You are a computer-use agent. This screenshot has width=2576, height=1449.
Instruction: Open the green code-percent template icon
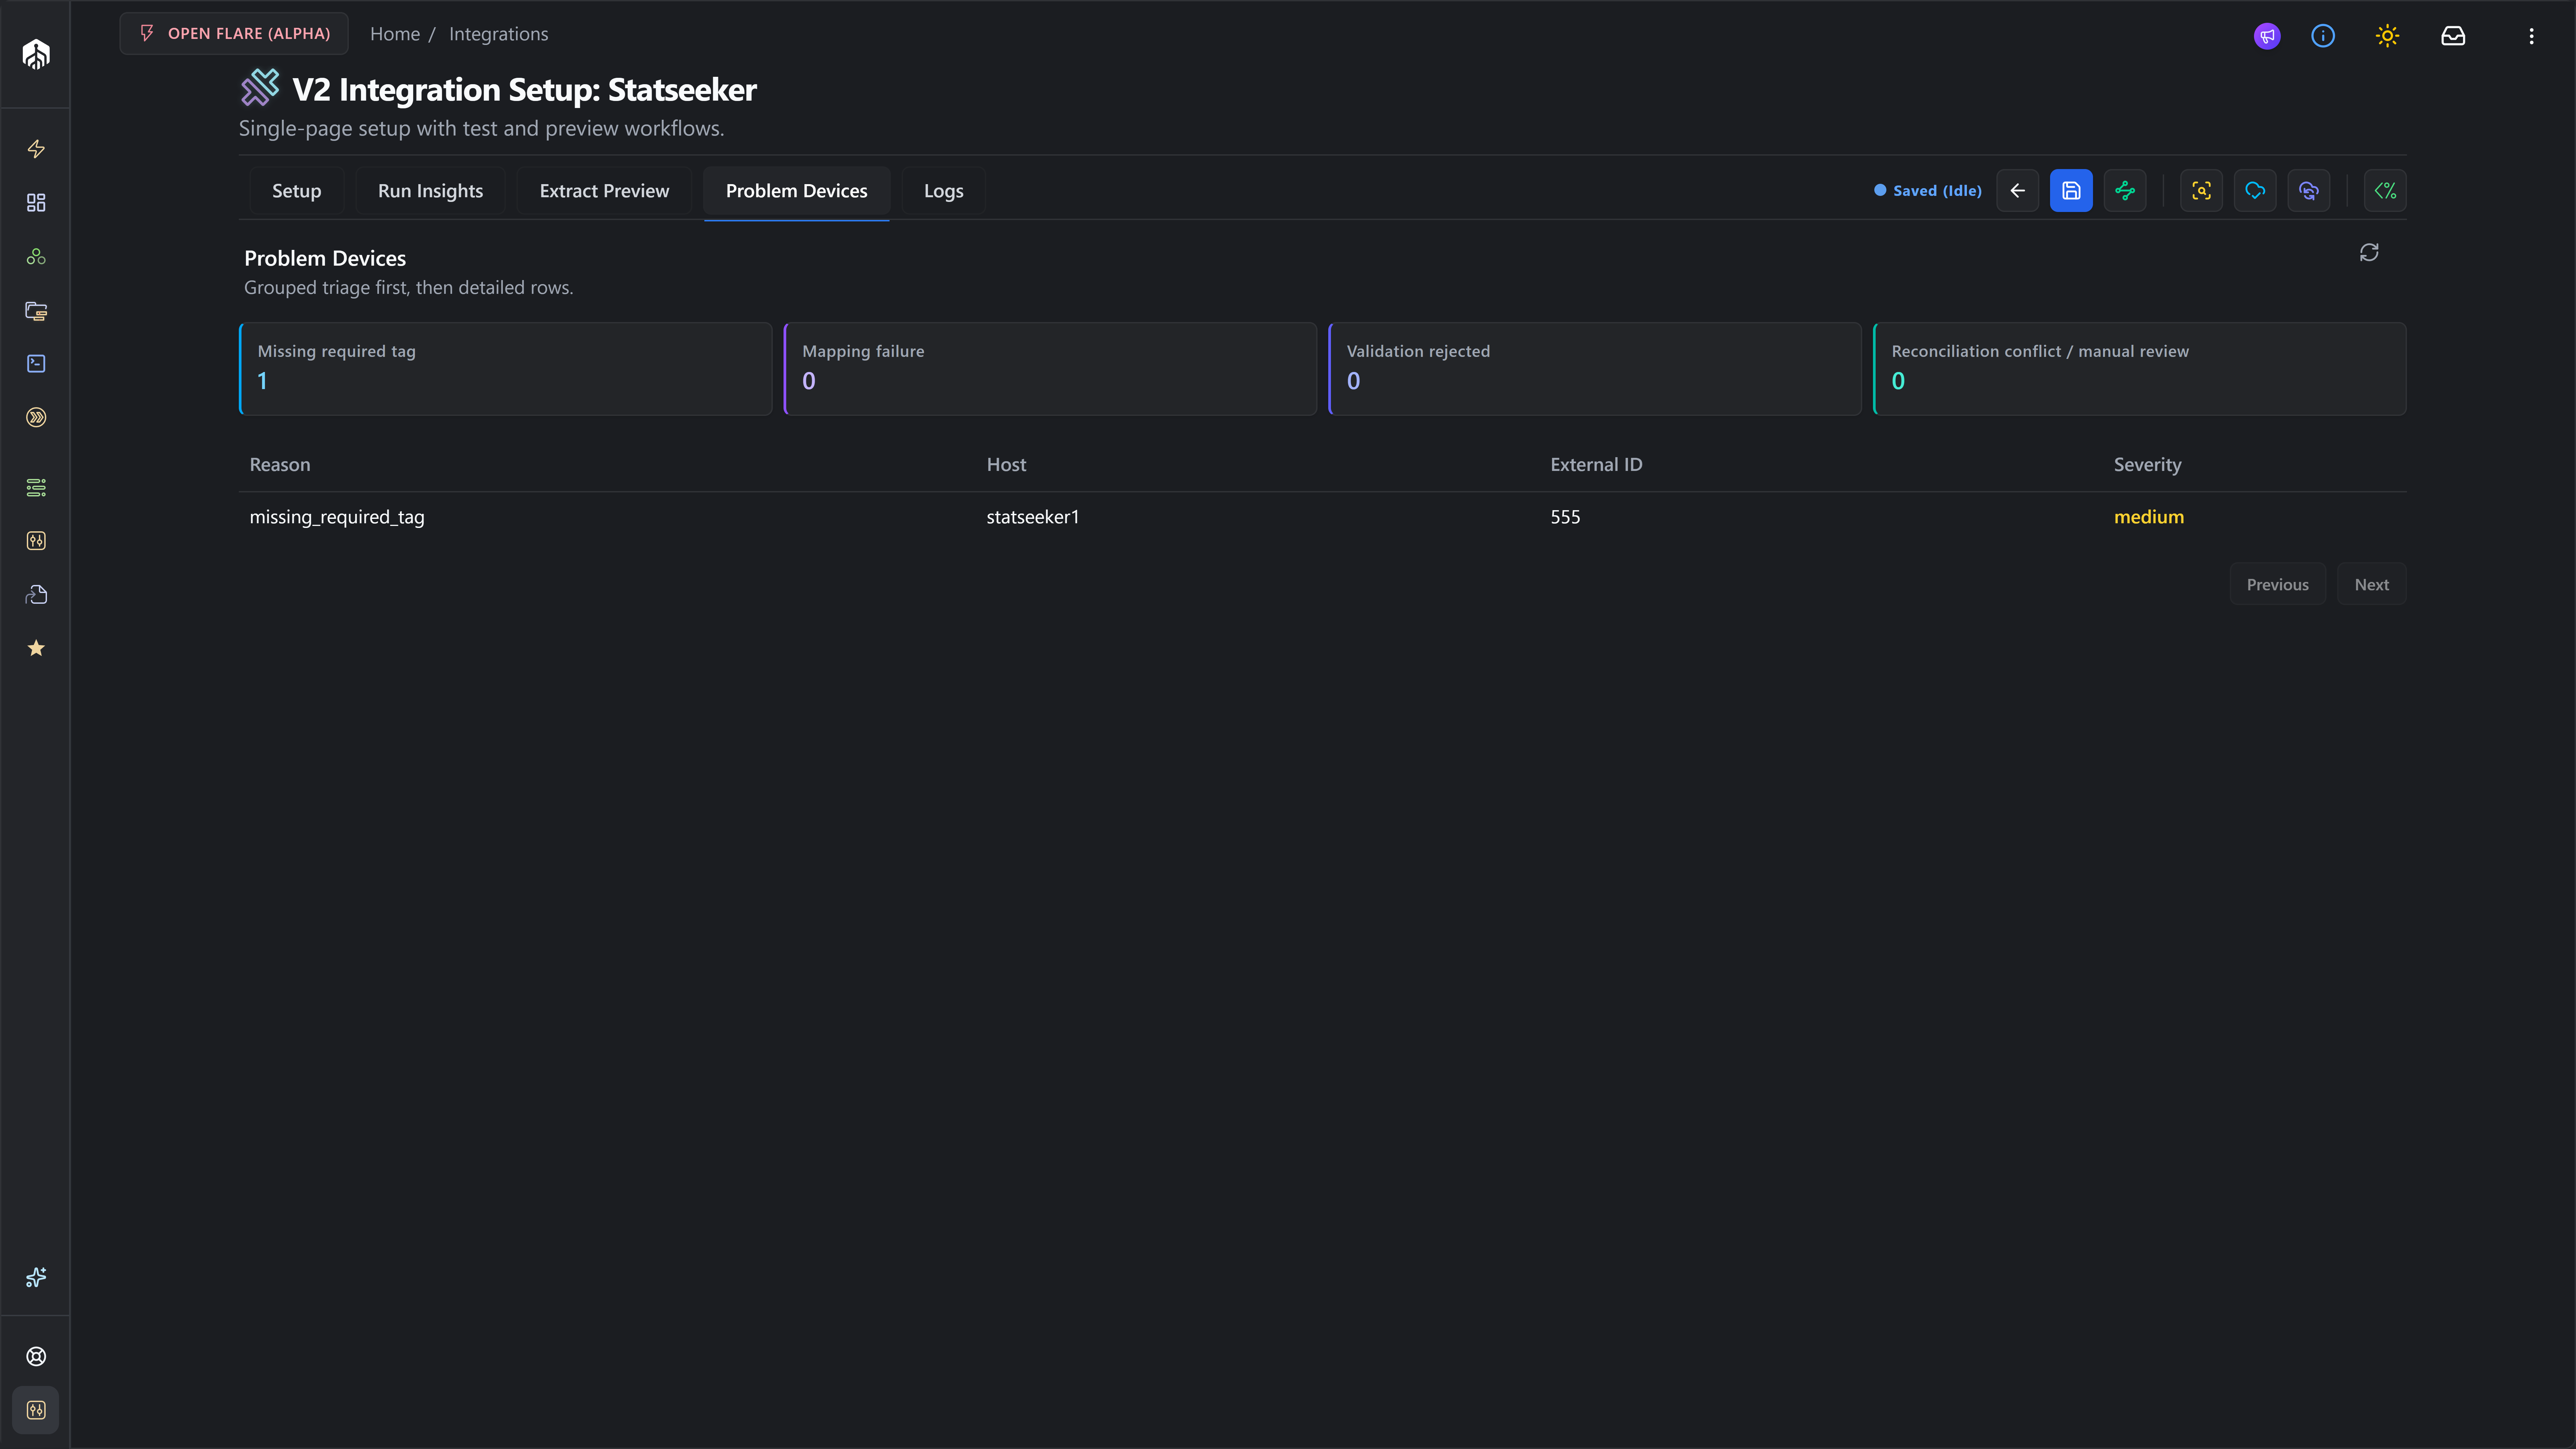tap(2385, 190)
